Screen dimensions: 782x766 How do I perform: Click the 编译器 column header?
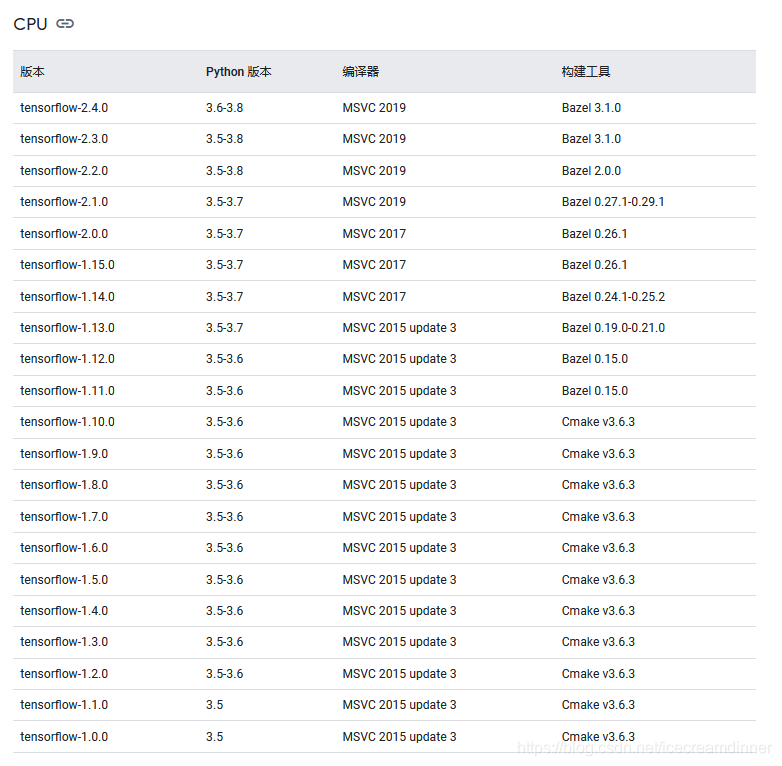[361, 72]
